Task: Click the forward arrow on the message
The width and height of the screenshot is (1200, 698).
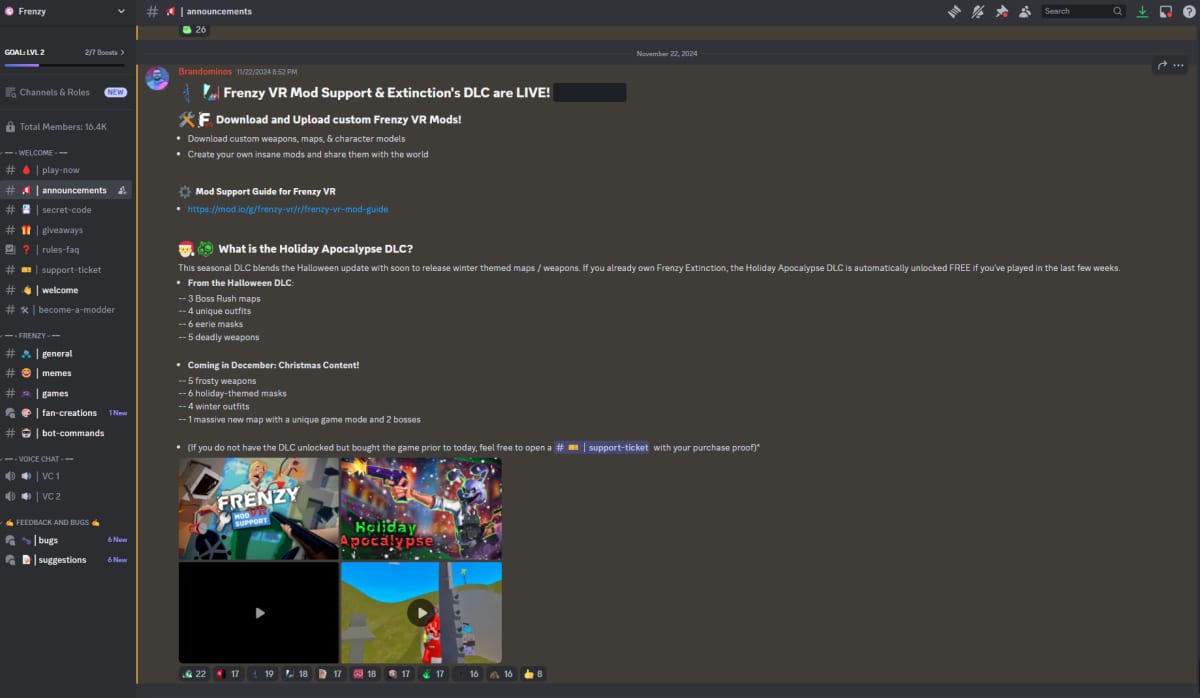Action: pyautogui.click(x=1163, y=65)
